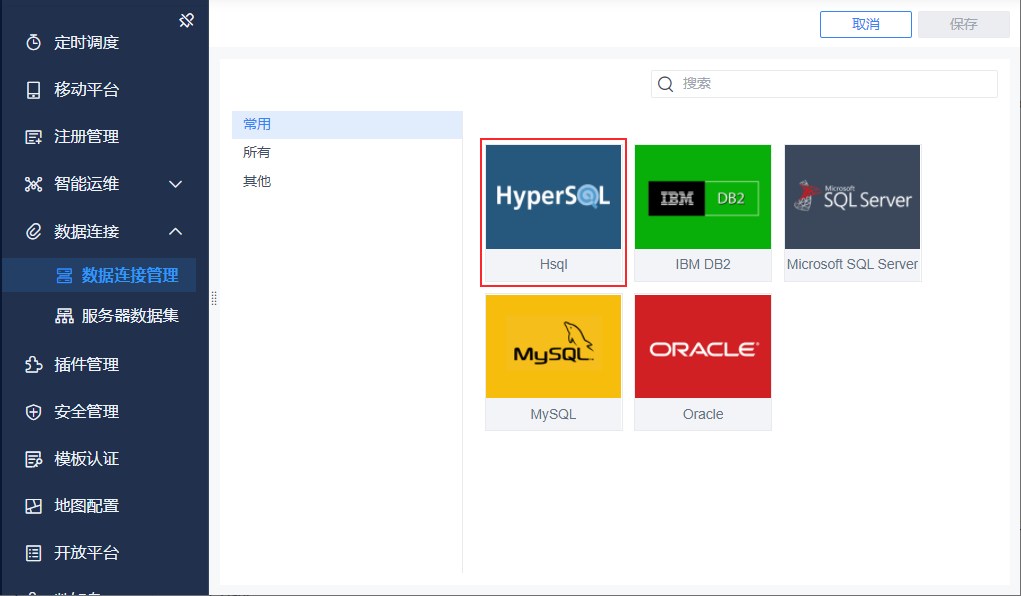Click the Hsql label text
The width and height of the screenshot is (1021, 596).
(x=553, y=264)
